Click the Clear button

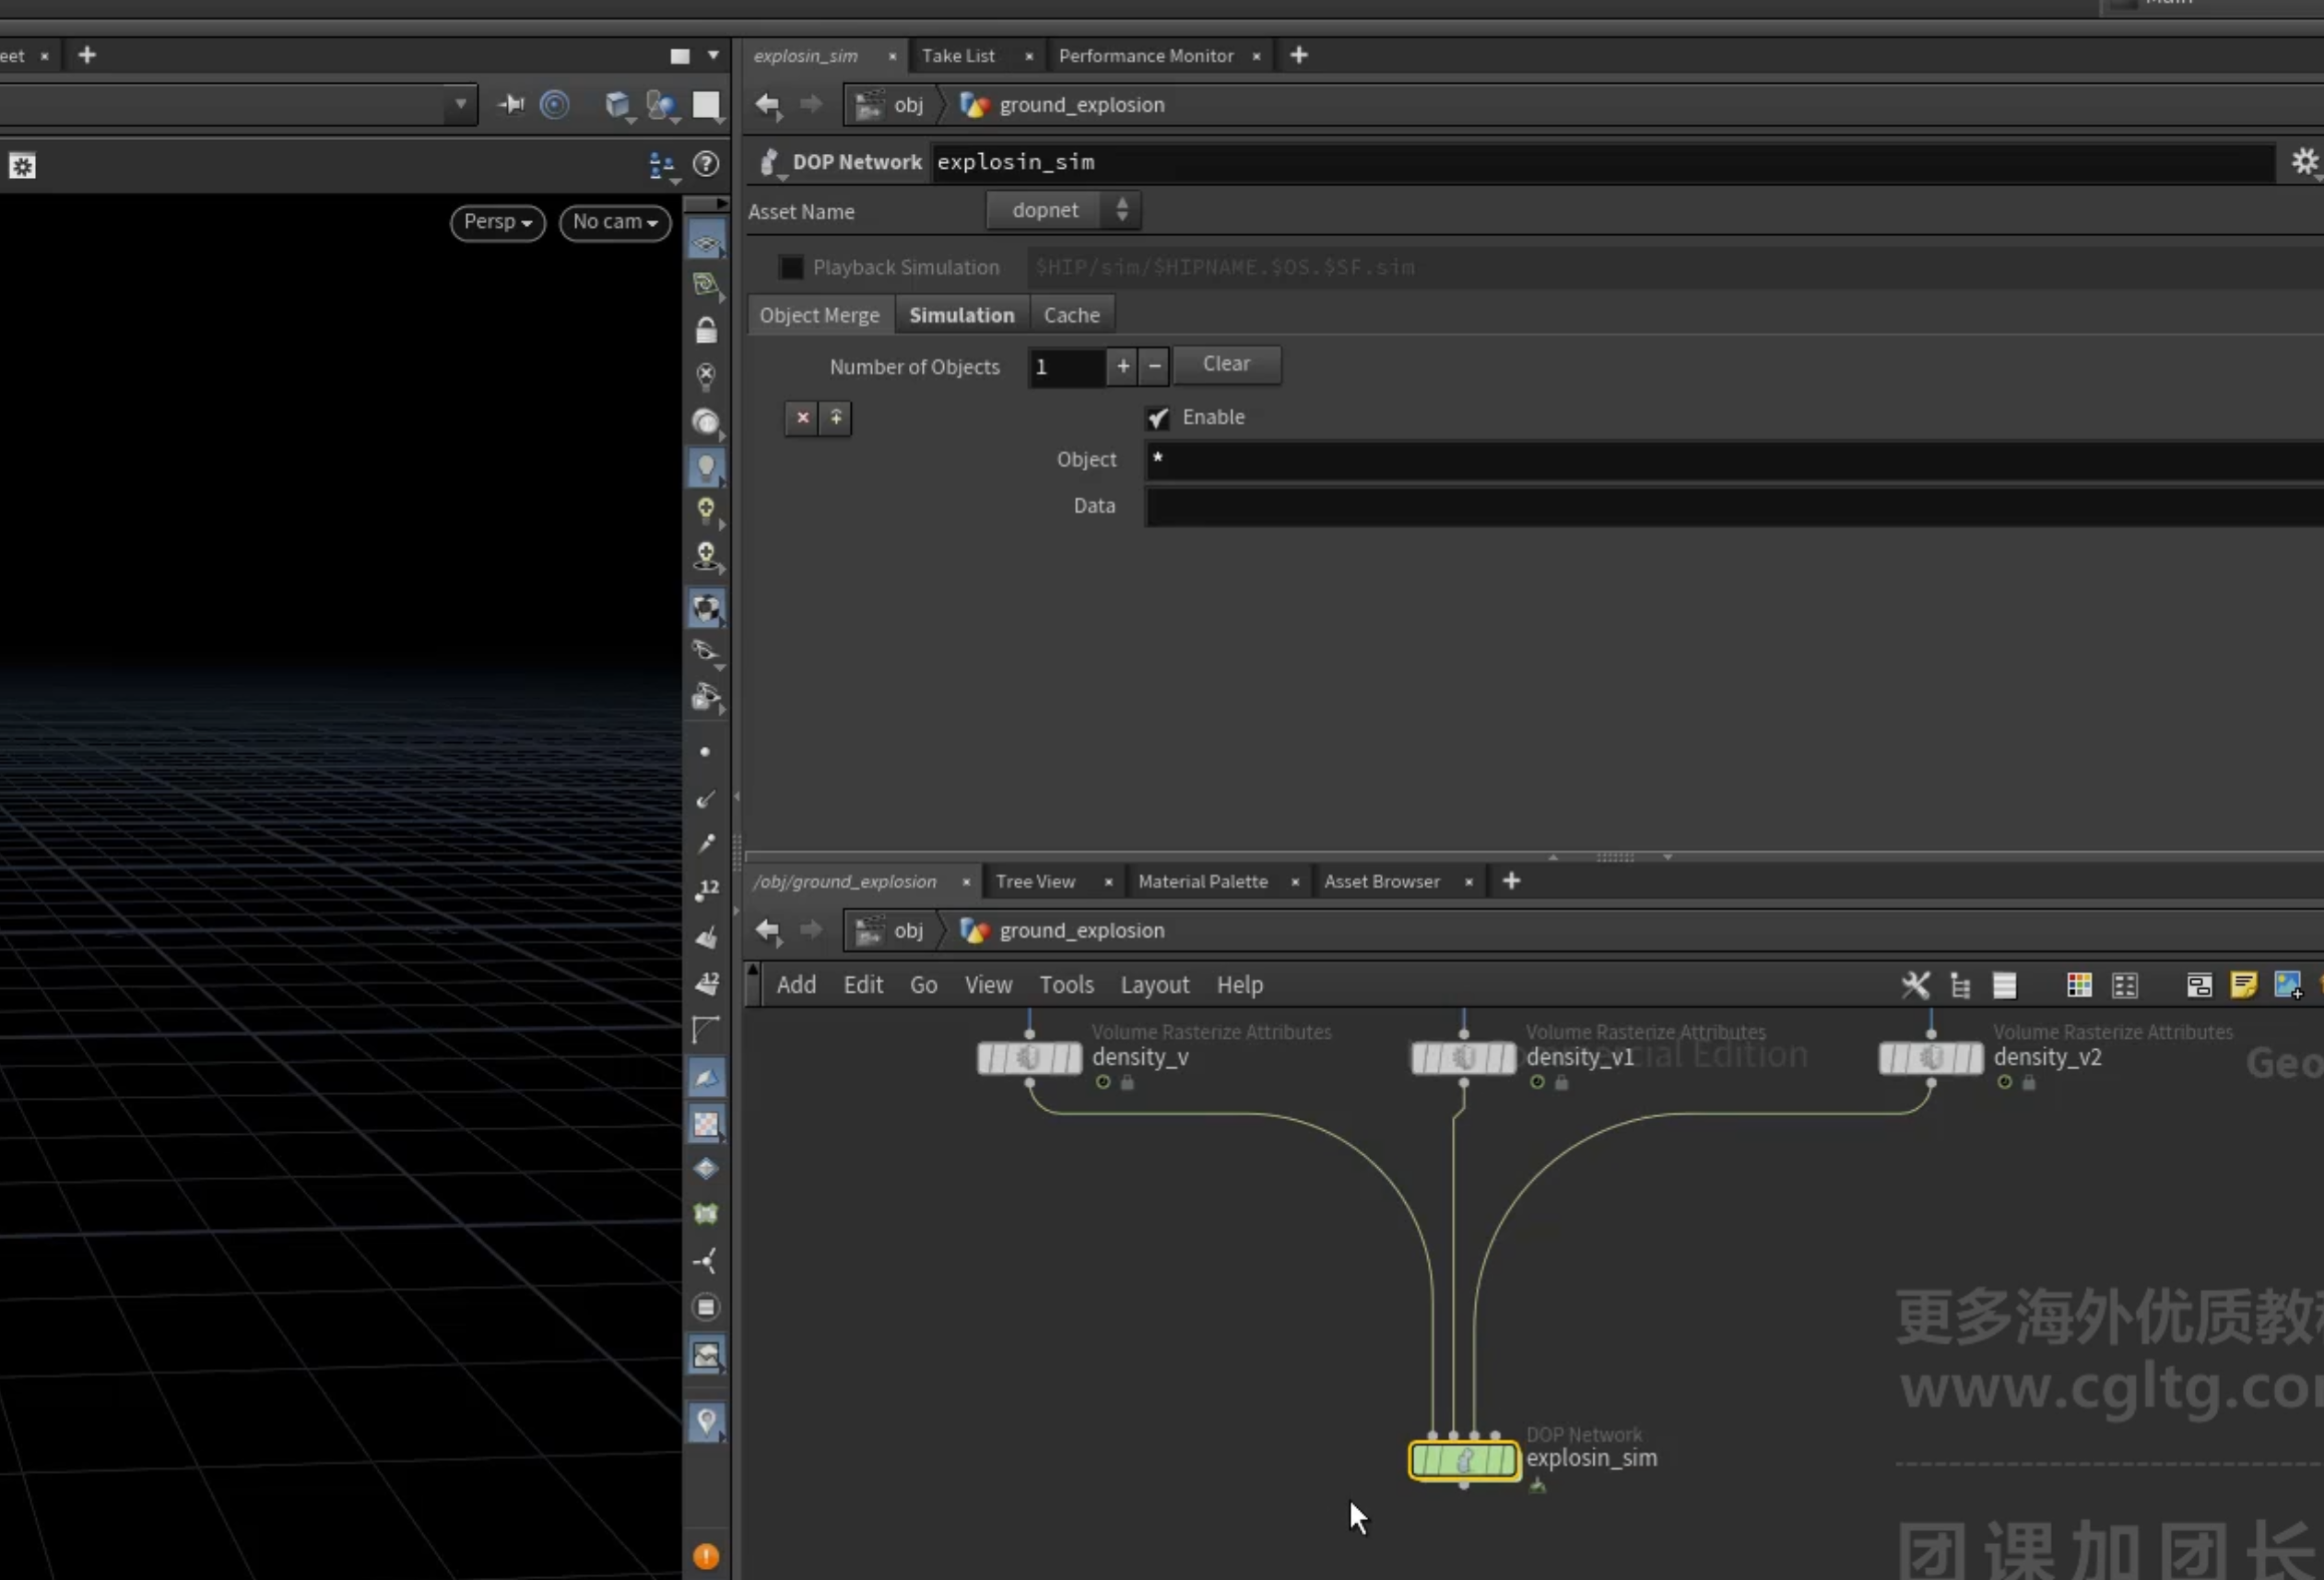pos(1226,364)
